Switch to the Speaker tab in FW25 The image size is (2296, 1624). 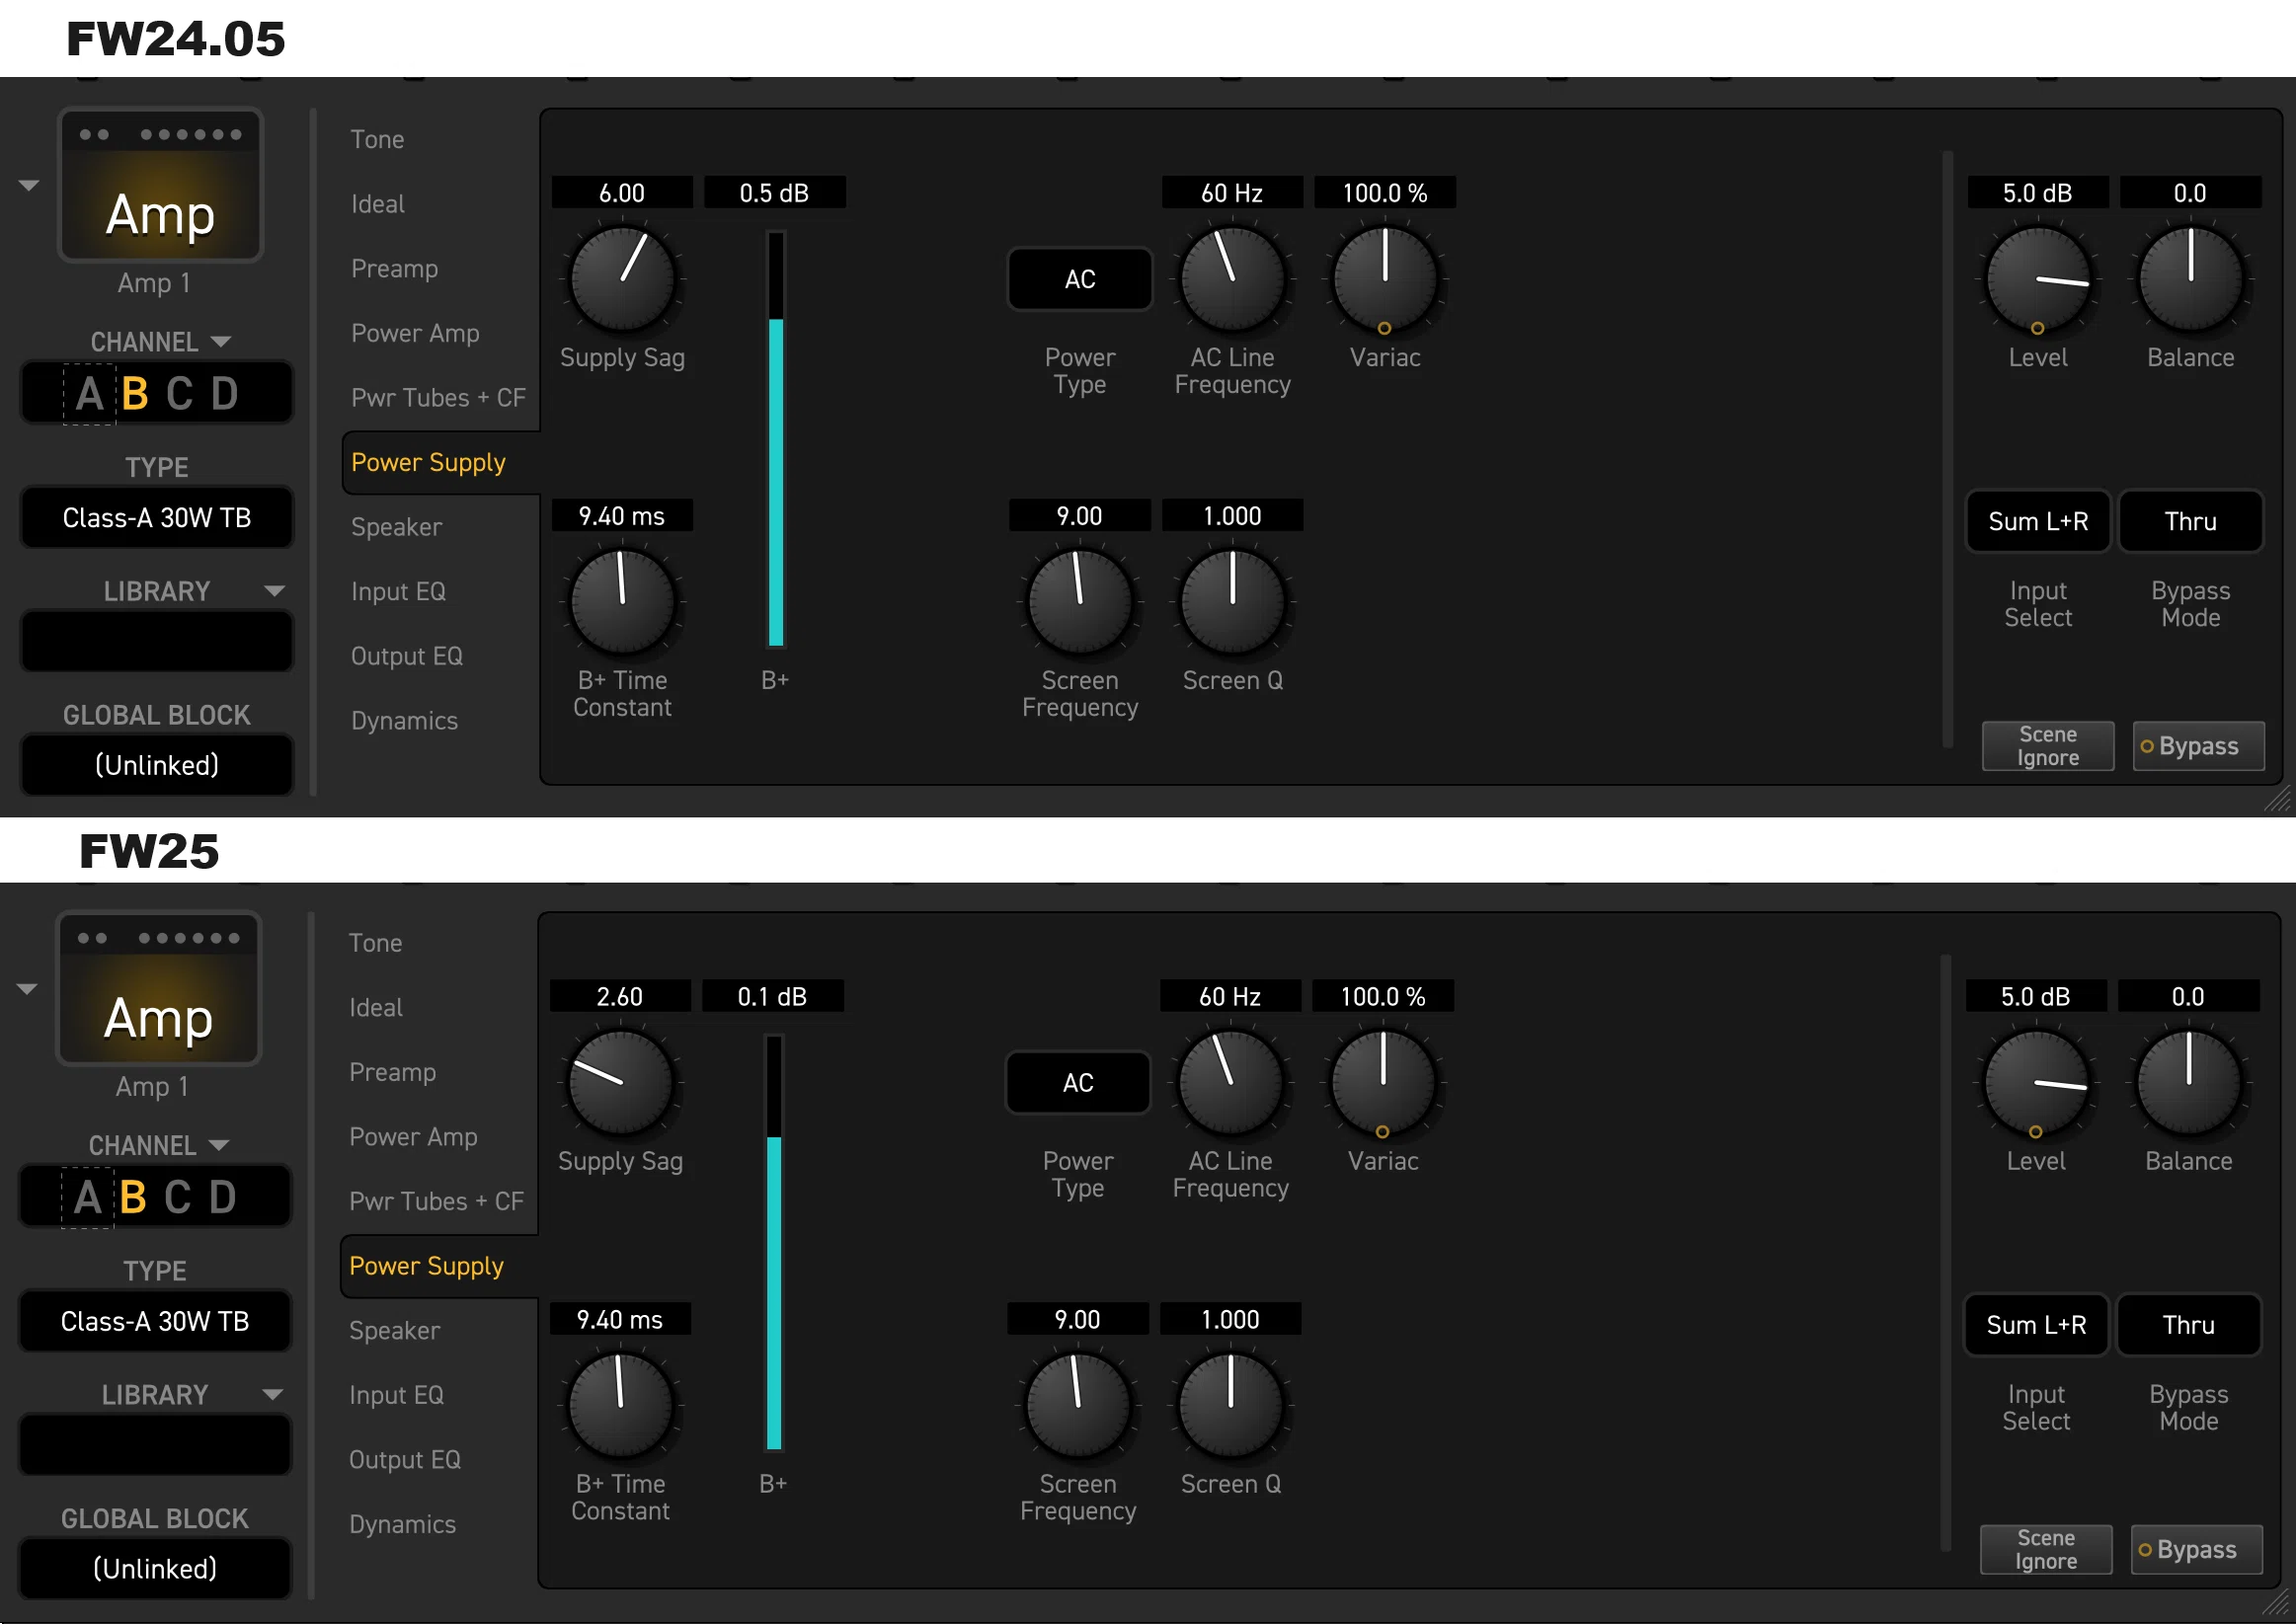click(x=394, y=1331)
